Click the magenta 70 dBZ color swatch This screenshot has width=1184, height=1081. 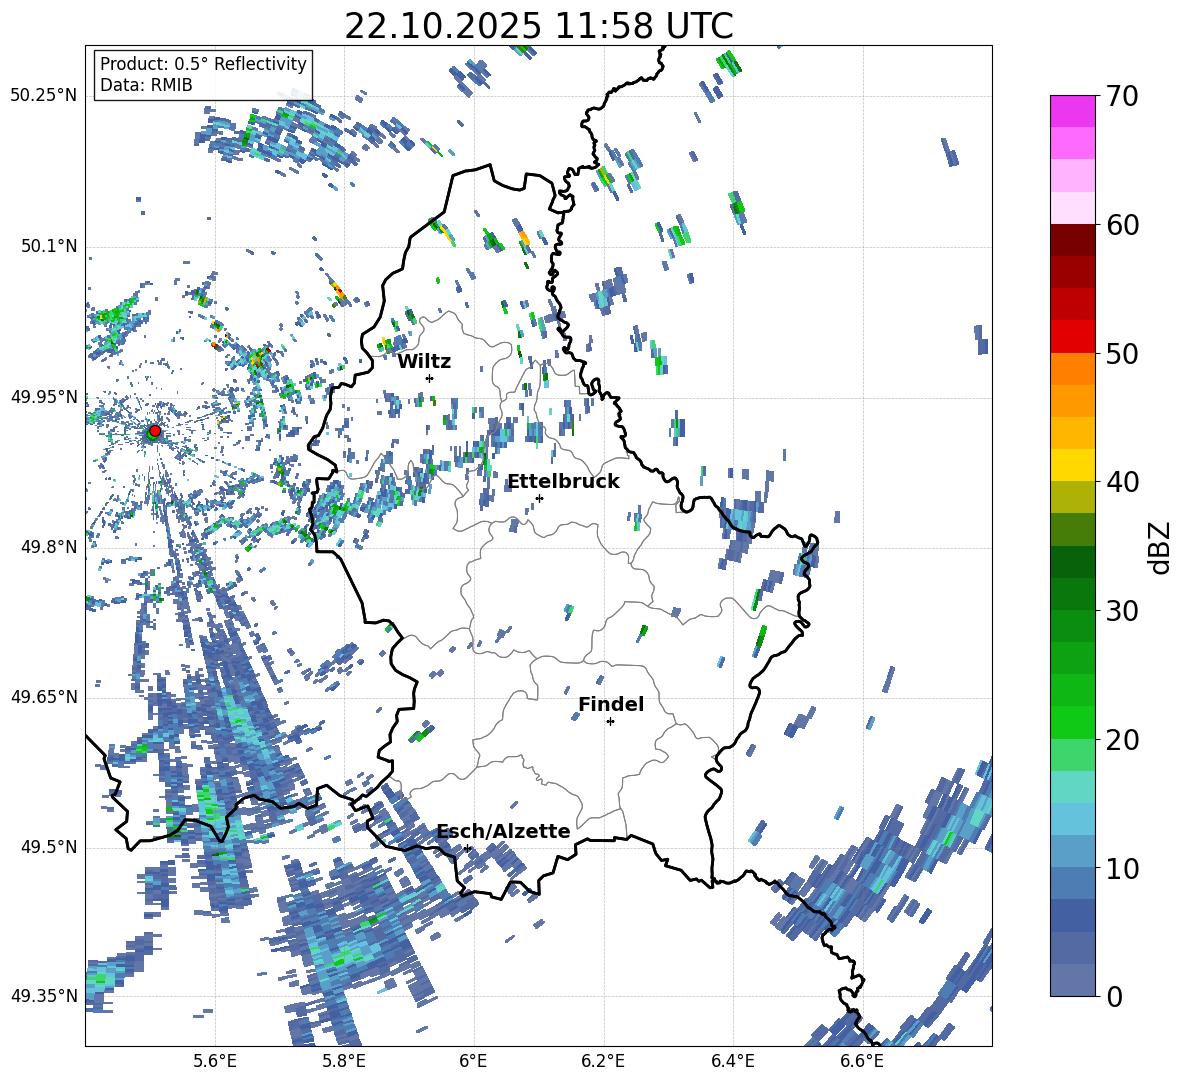[x=1072, y=111]
